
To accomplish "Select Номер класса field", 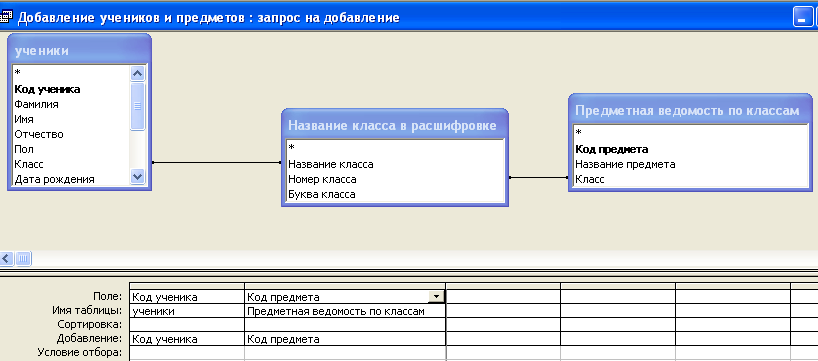I will pos(322,179).
